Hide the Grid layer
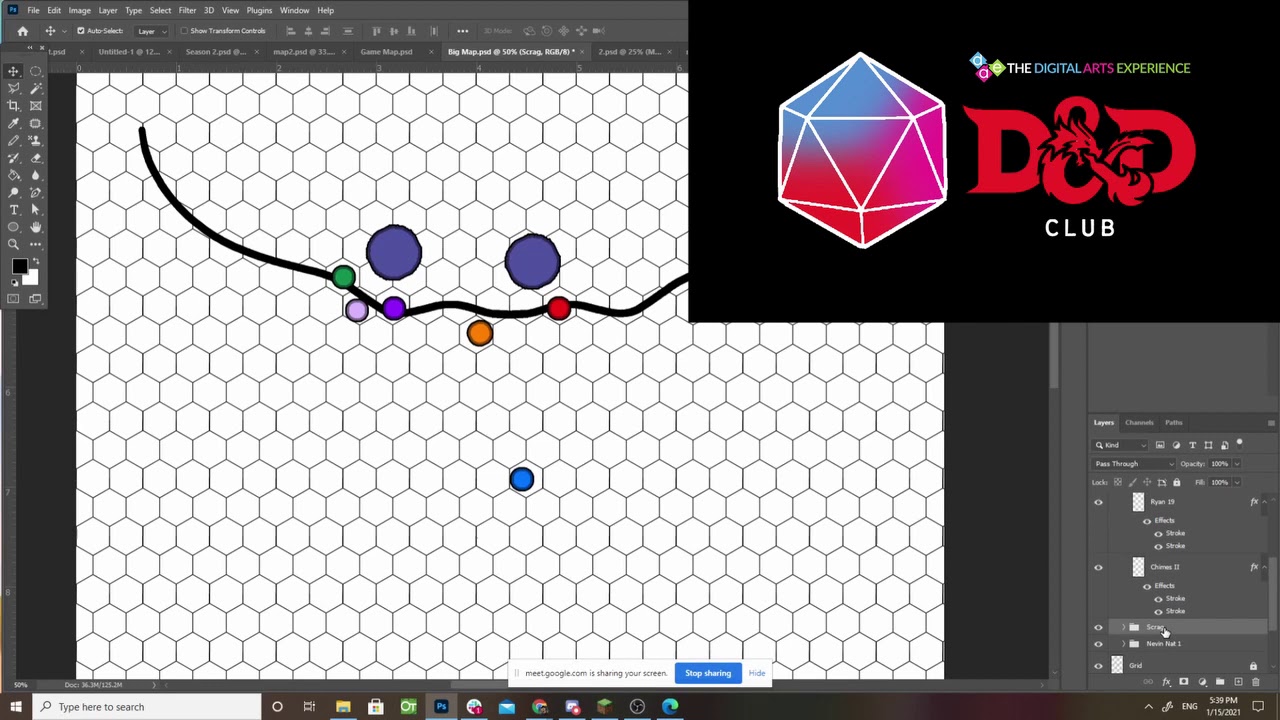This screenshot has height=720, width=1280. point(1098,666)
